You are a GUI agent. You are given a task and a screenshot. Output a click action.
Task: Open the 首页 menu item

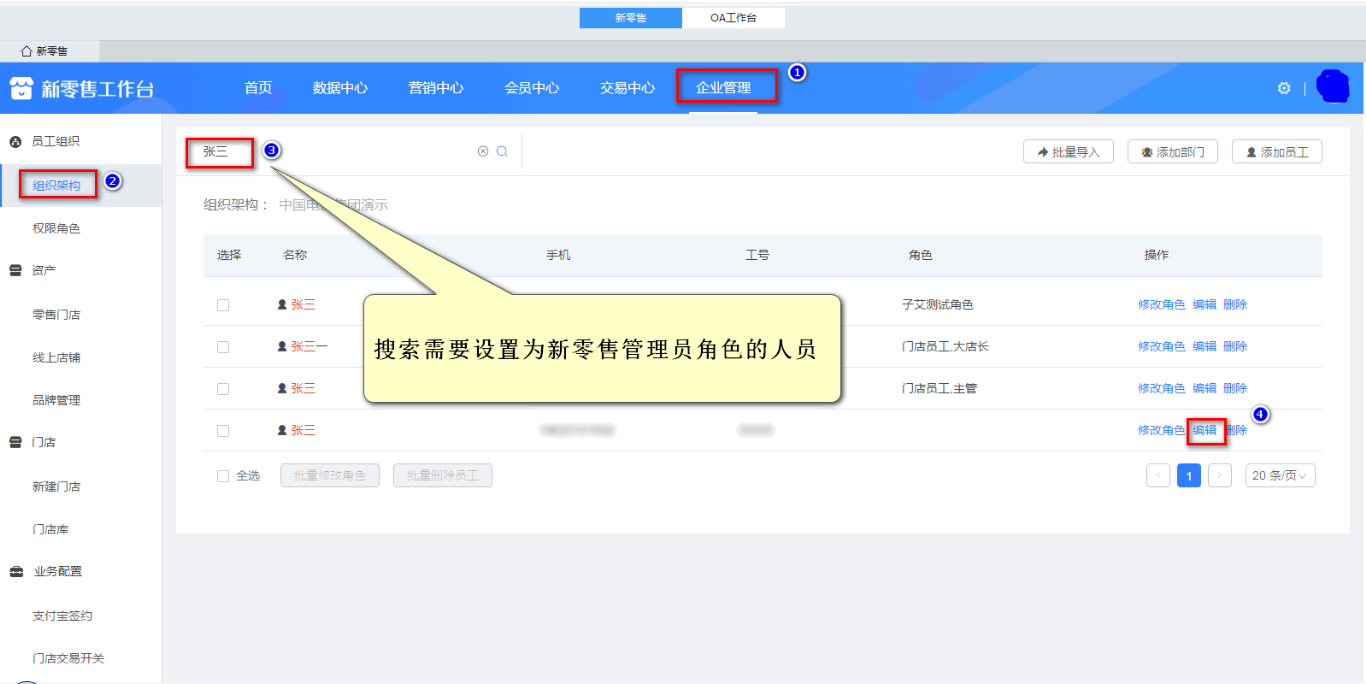258,88
